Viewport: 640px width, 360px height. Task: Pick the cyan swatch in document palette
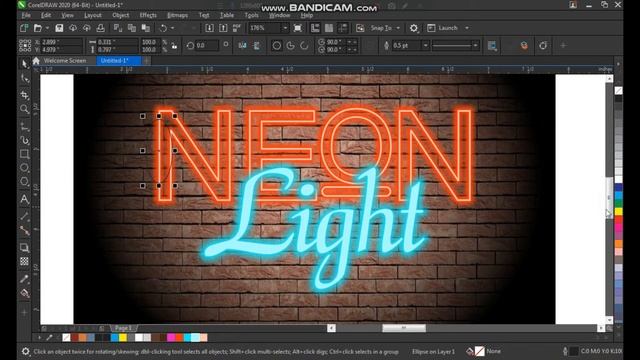coord(187,338)
